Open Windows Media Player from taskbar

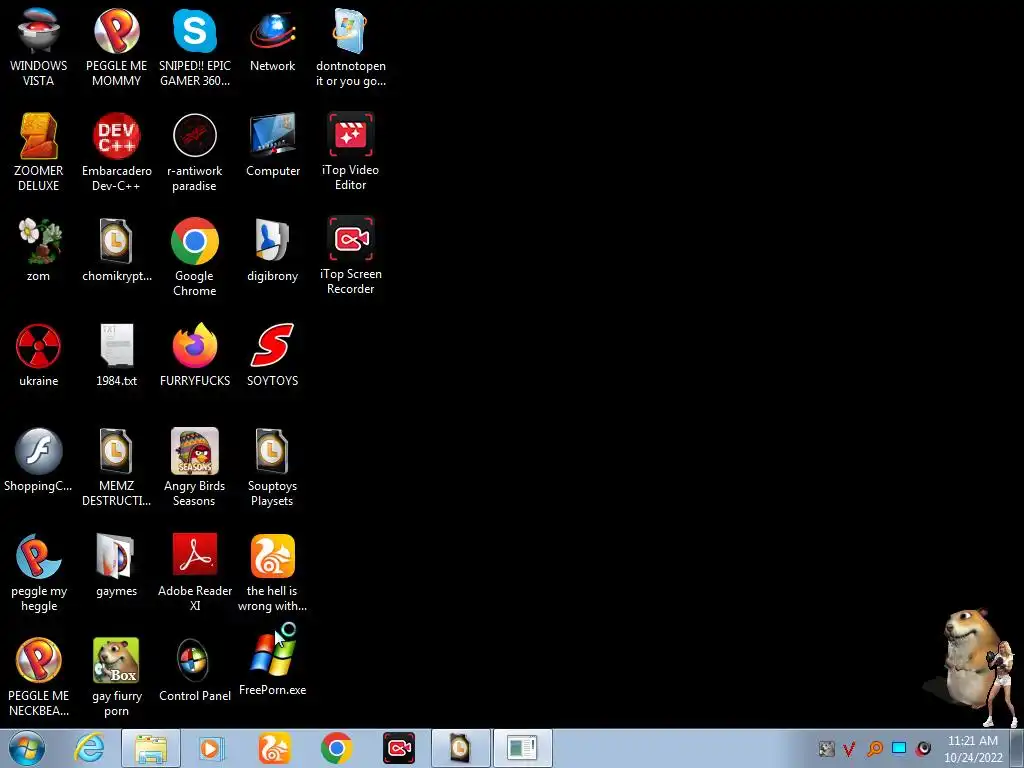210,748
